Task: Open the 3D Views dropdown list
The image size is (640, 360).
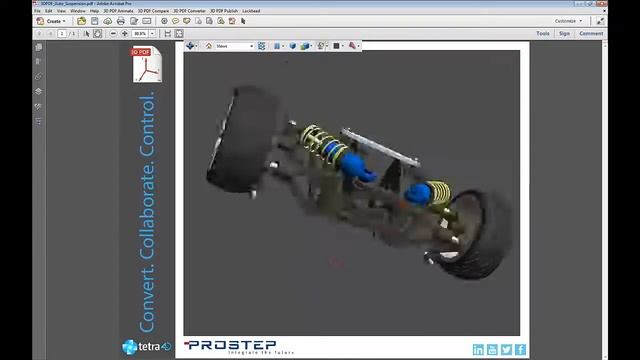Action: (234, 46)
